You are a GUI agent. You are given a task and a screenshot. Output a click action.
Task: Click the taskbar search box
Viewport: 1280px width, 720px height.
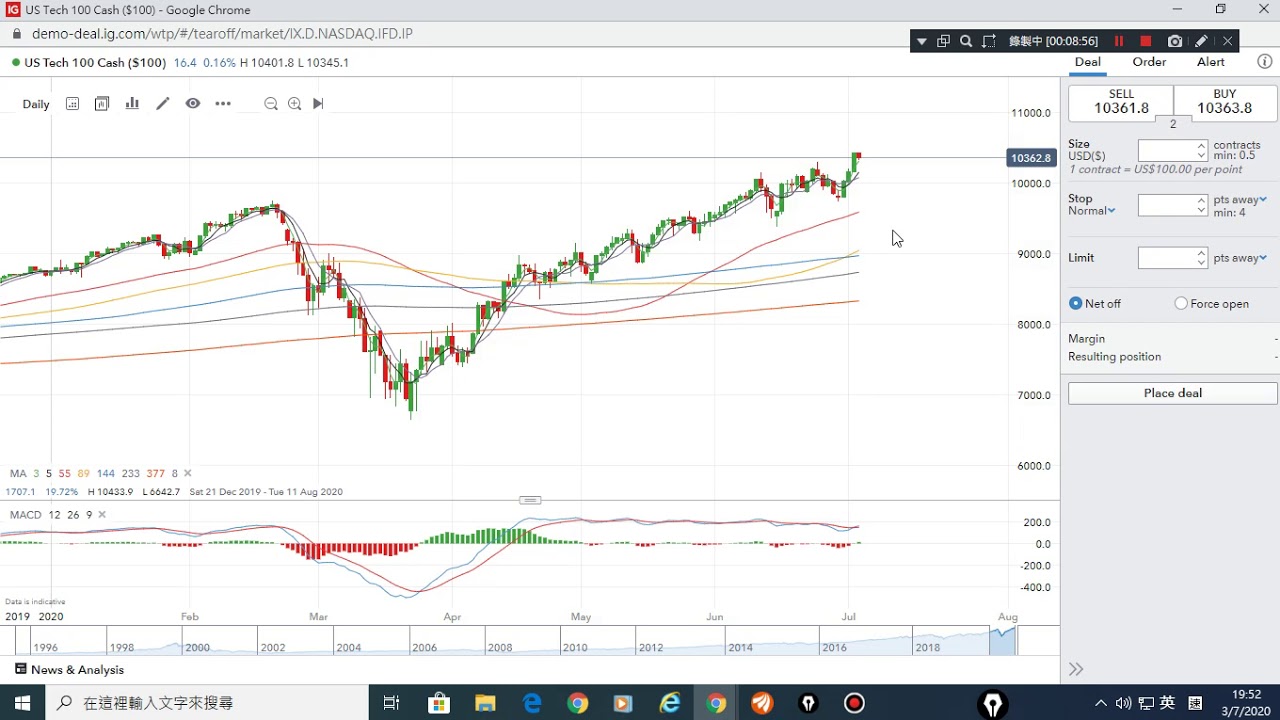(x=207, y=703)
